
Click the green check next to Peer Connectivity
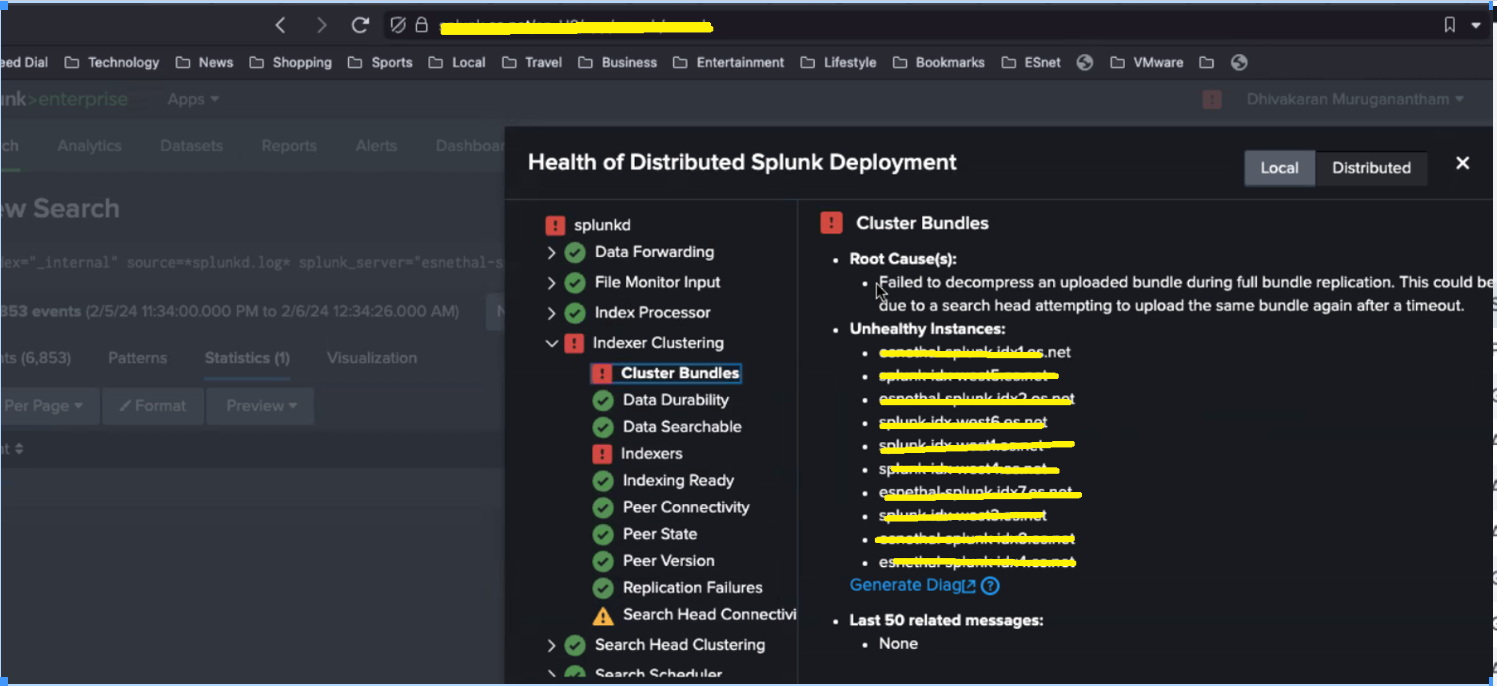coord(602,507)
